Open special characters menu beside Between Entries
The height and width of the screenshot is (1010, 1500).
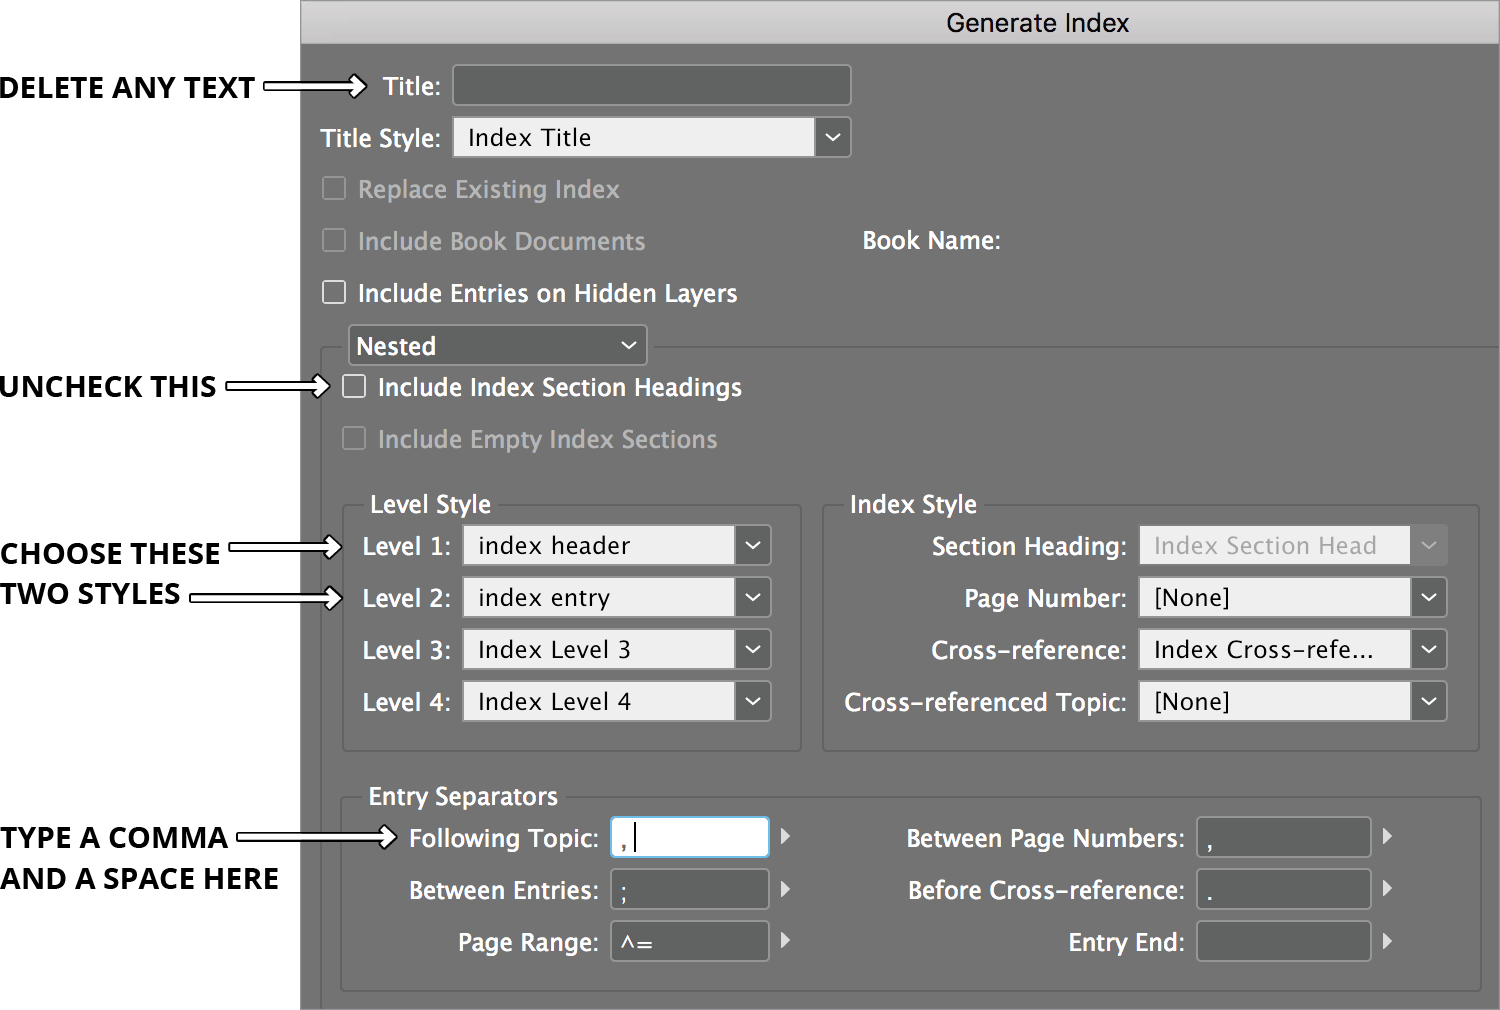tap(784, 888)
